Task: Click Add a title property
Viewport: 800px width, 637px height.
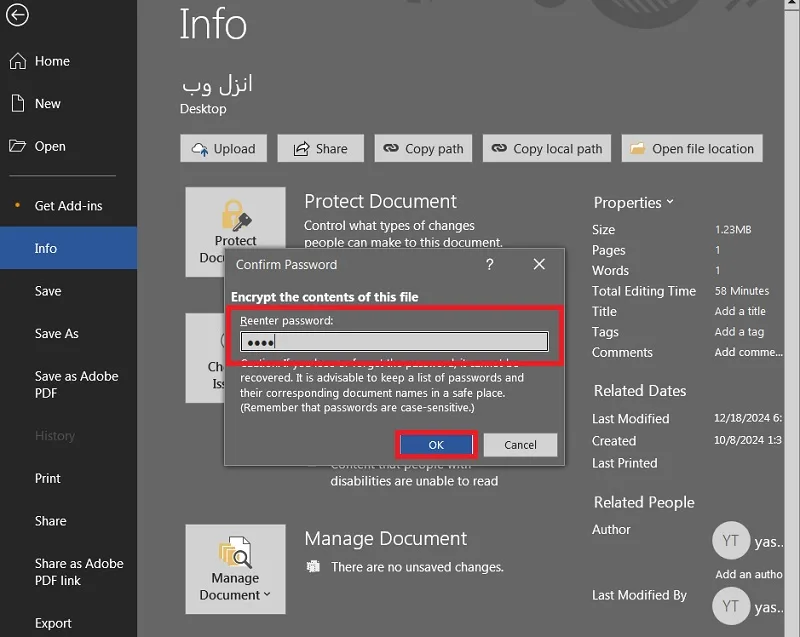Action: 740,311
